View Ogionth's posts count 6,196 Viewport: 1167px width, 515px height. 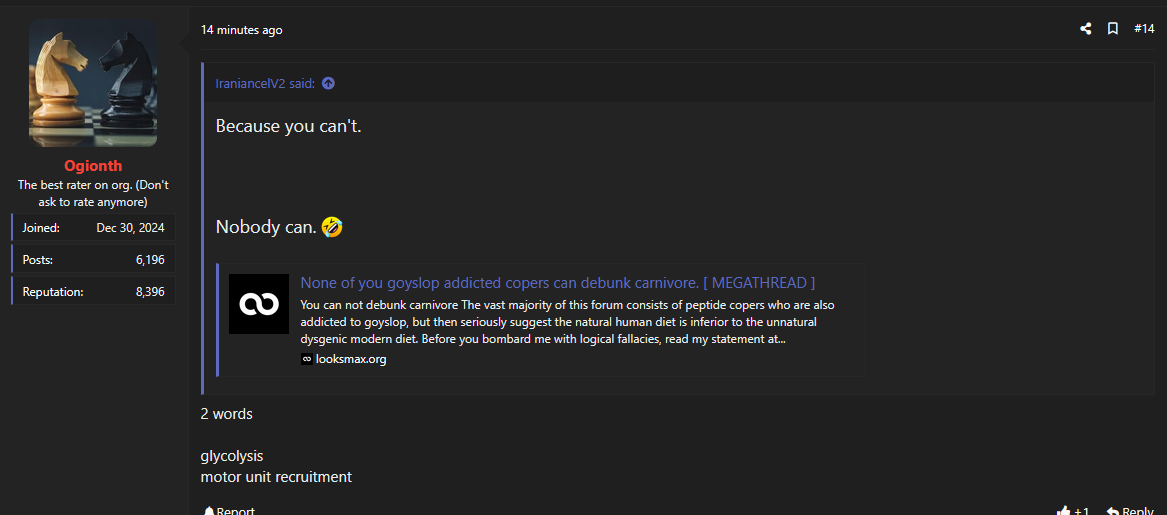click(150, 260)
